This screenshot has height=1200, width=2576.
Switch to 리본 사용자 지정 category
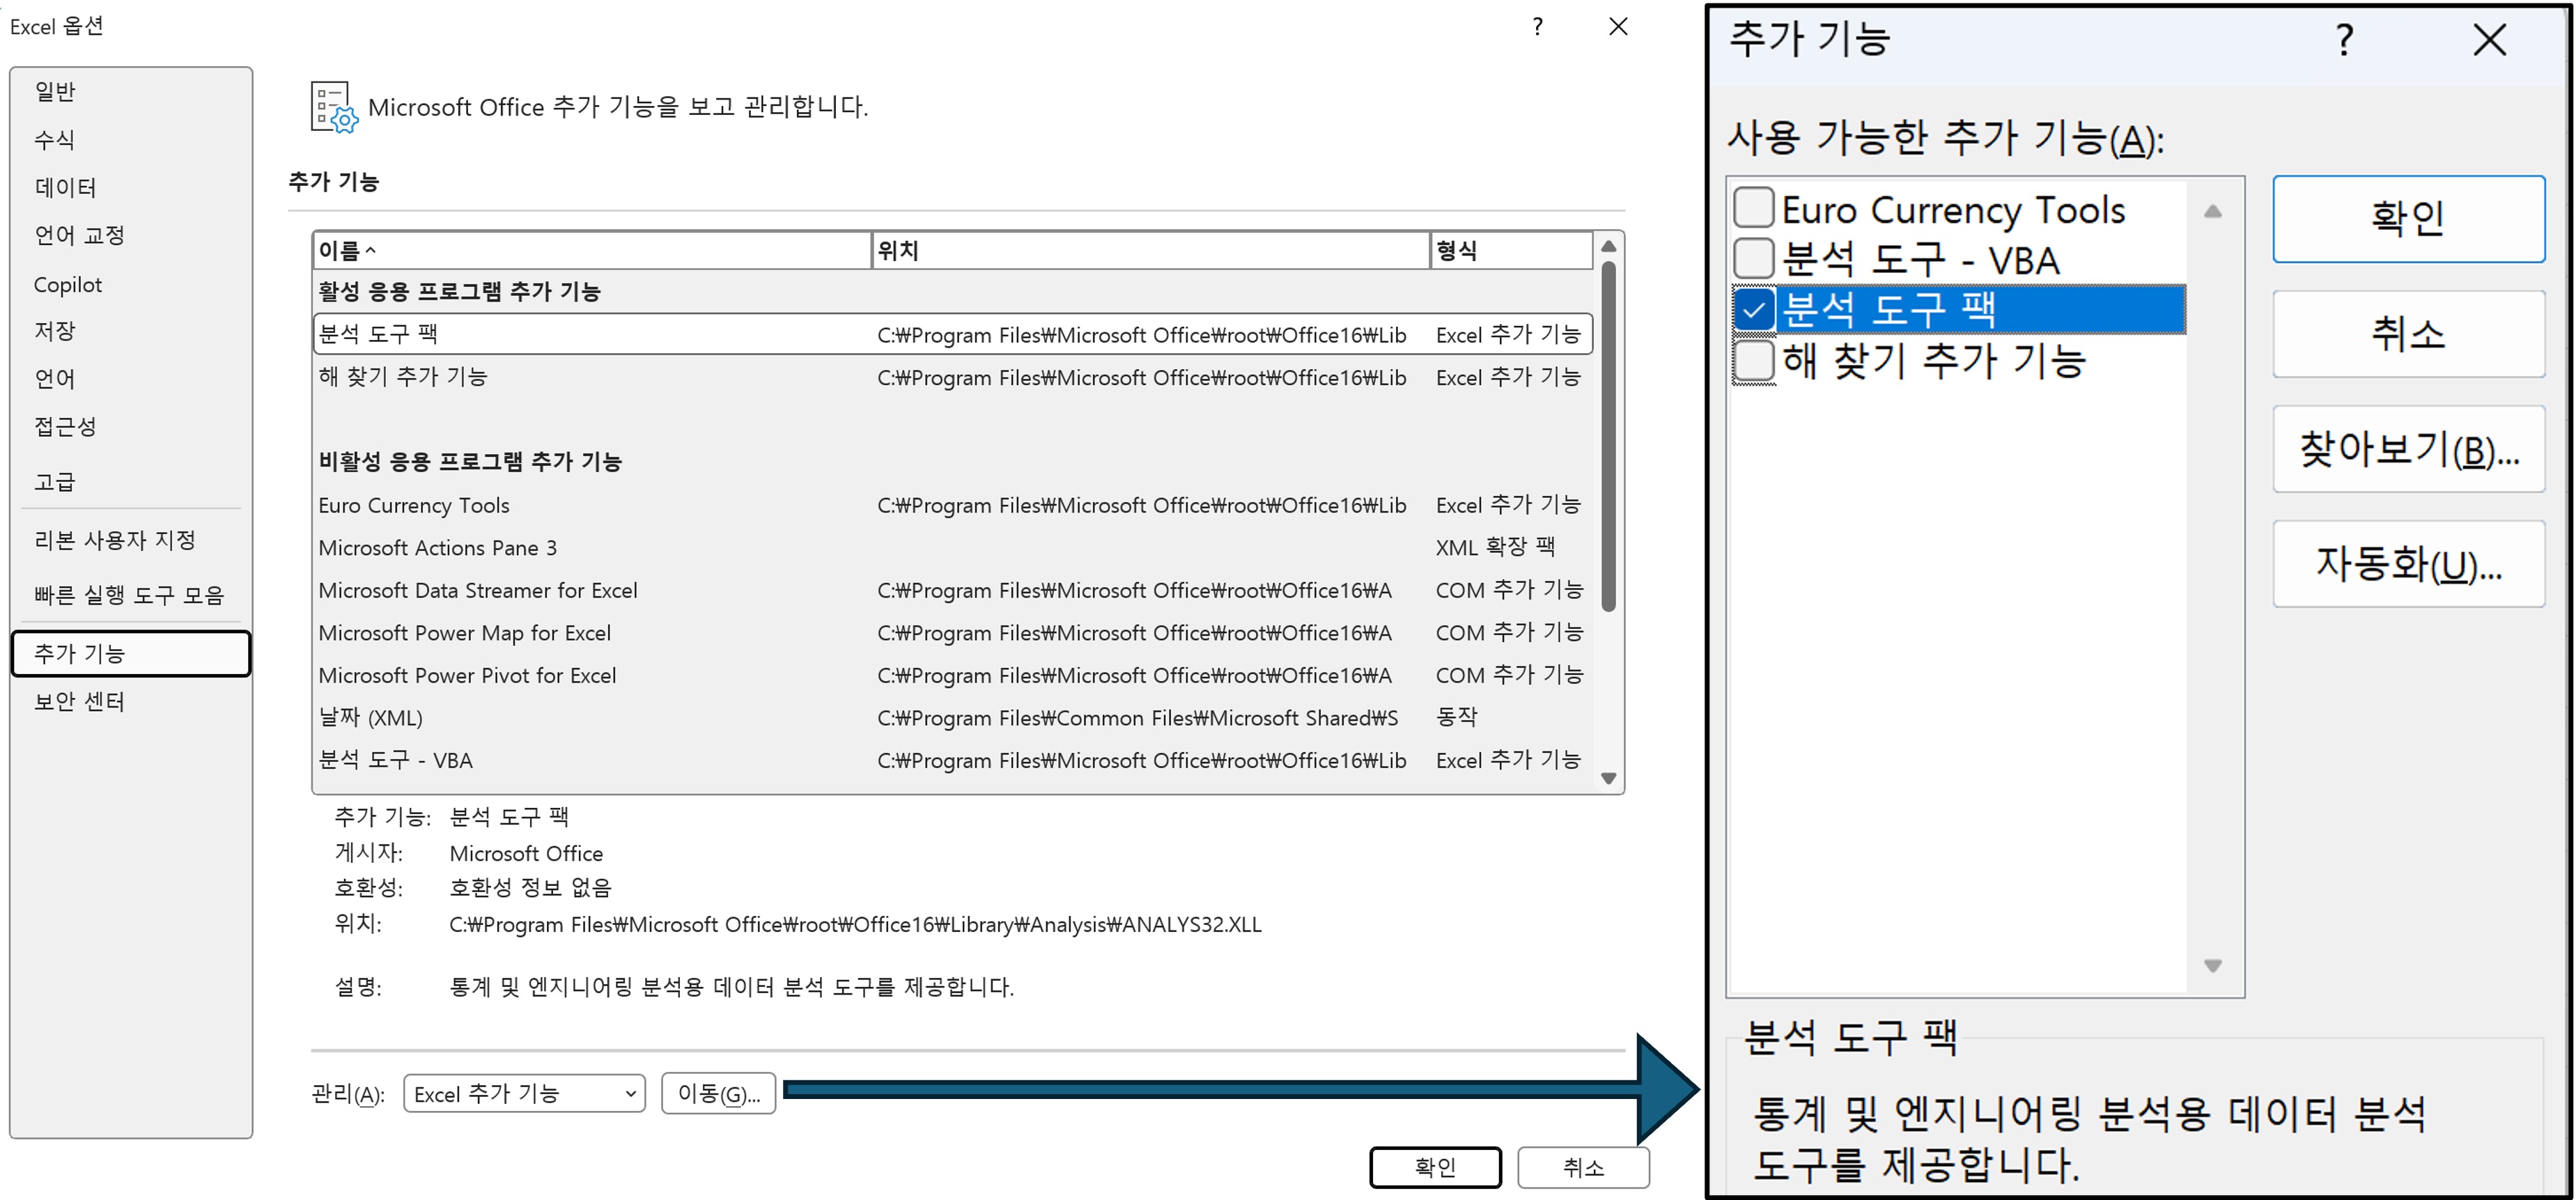(115, 540)
